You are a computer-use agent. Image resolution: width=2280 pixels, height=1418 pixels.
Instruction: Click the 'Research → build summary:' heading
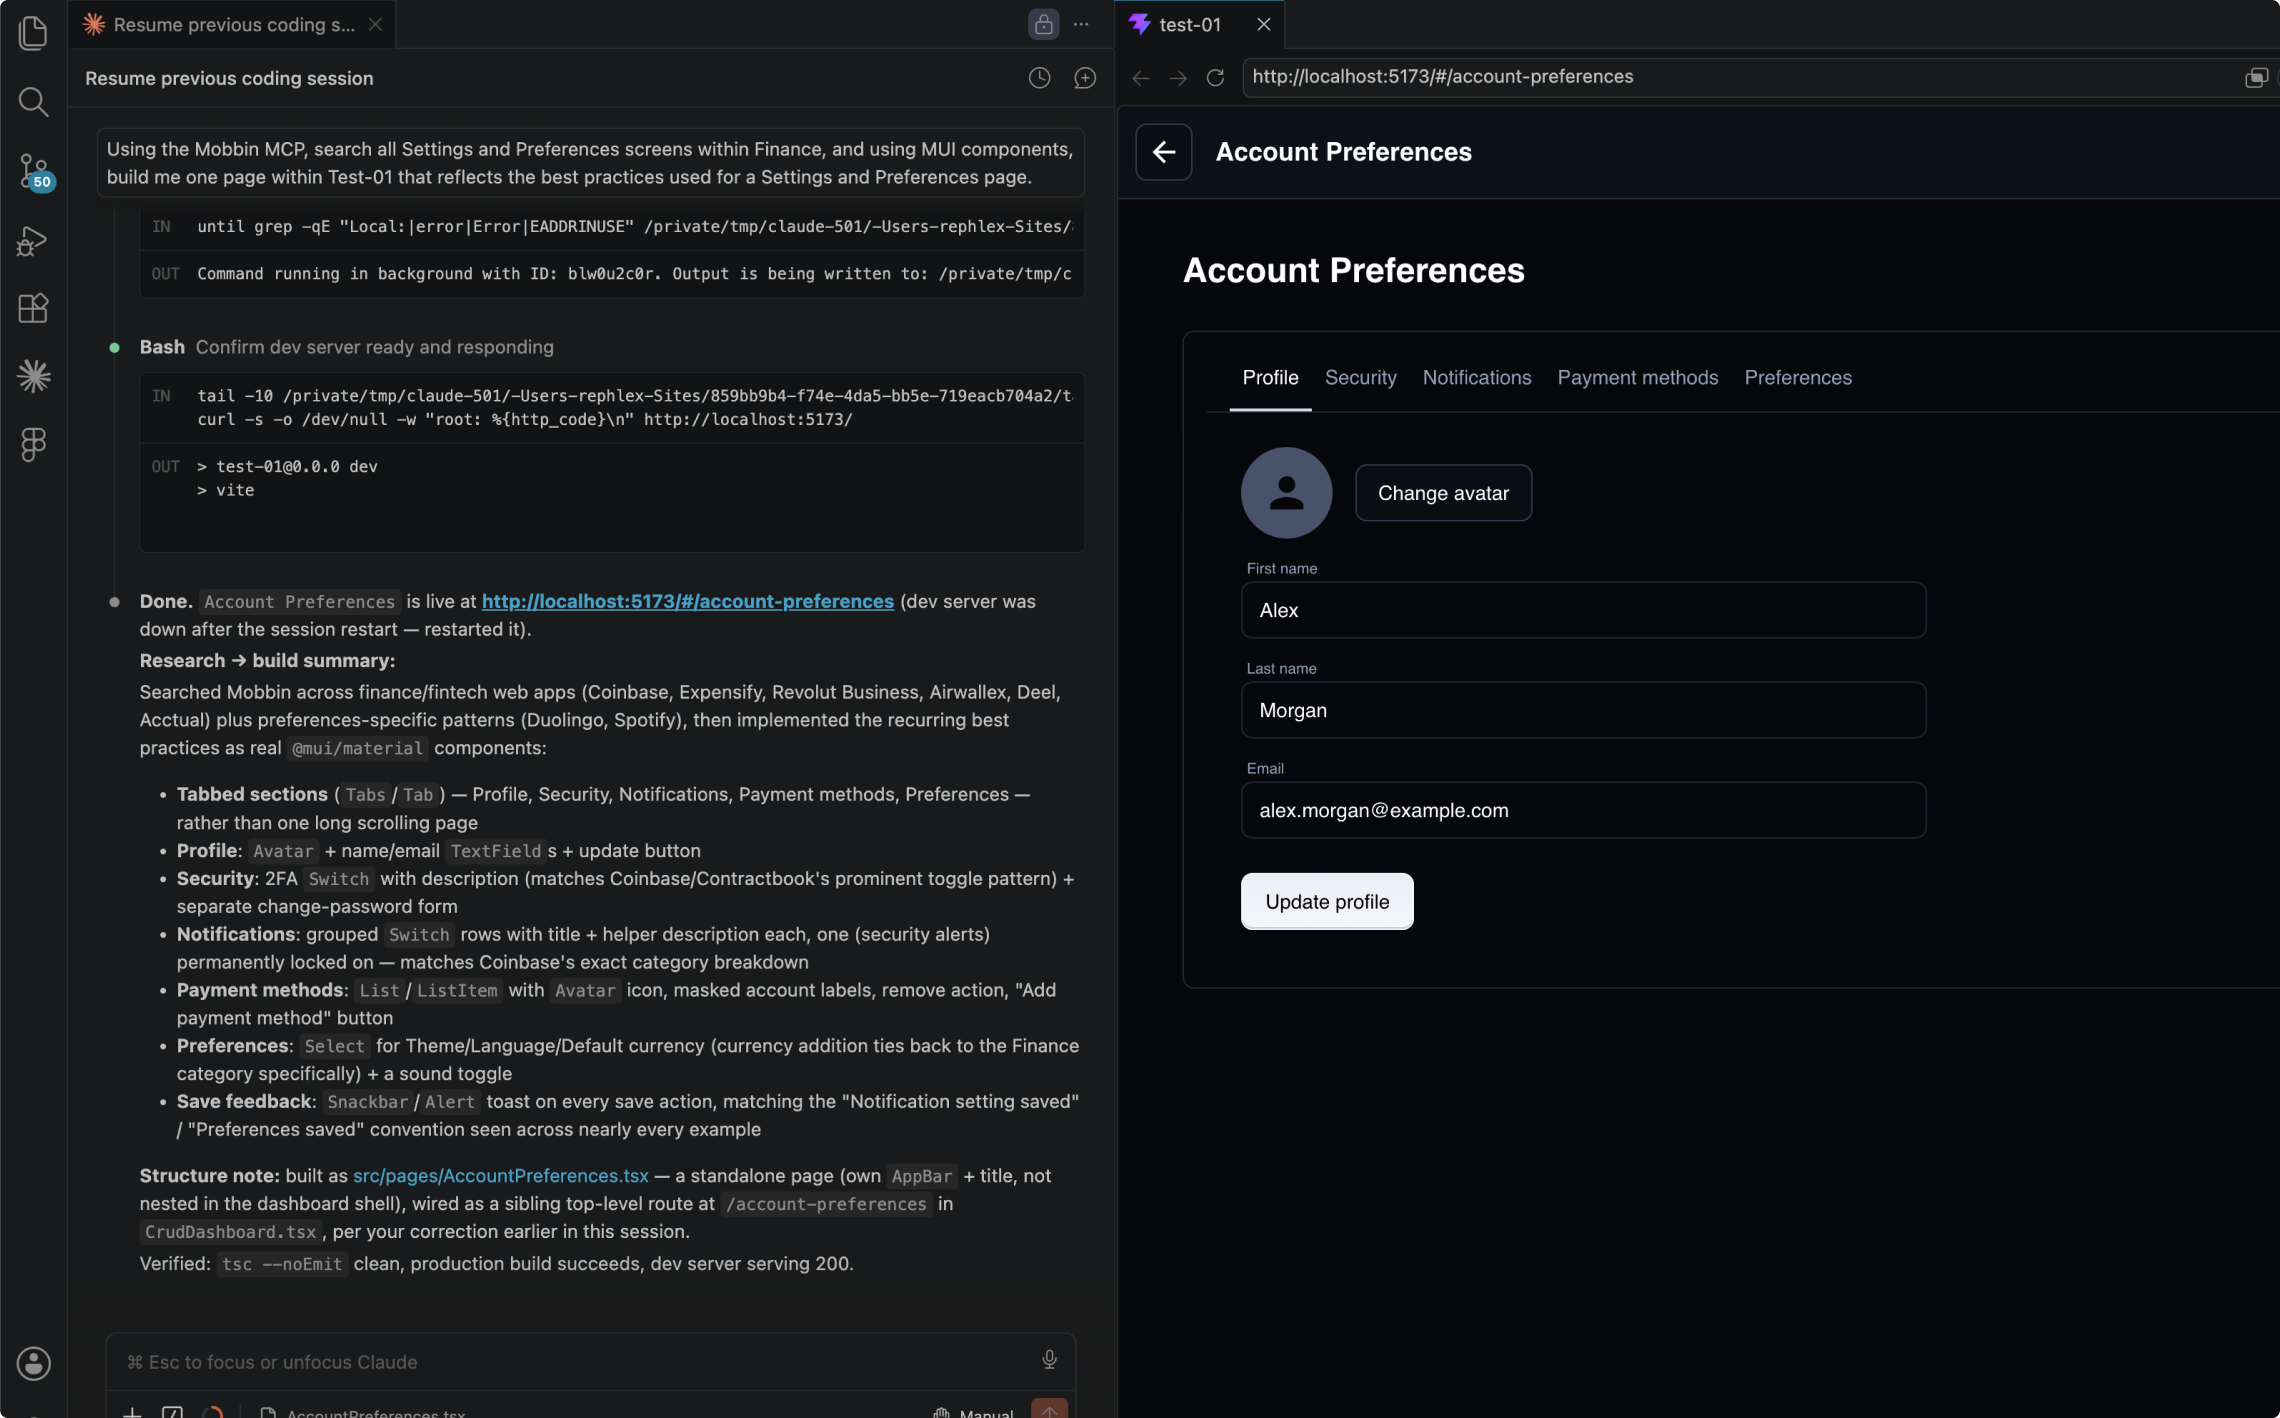pos(267,661)
